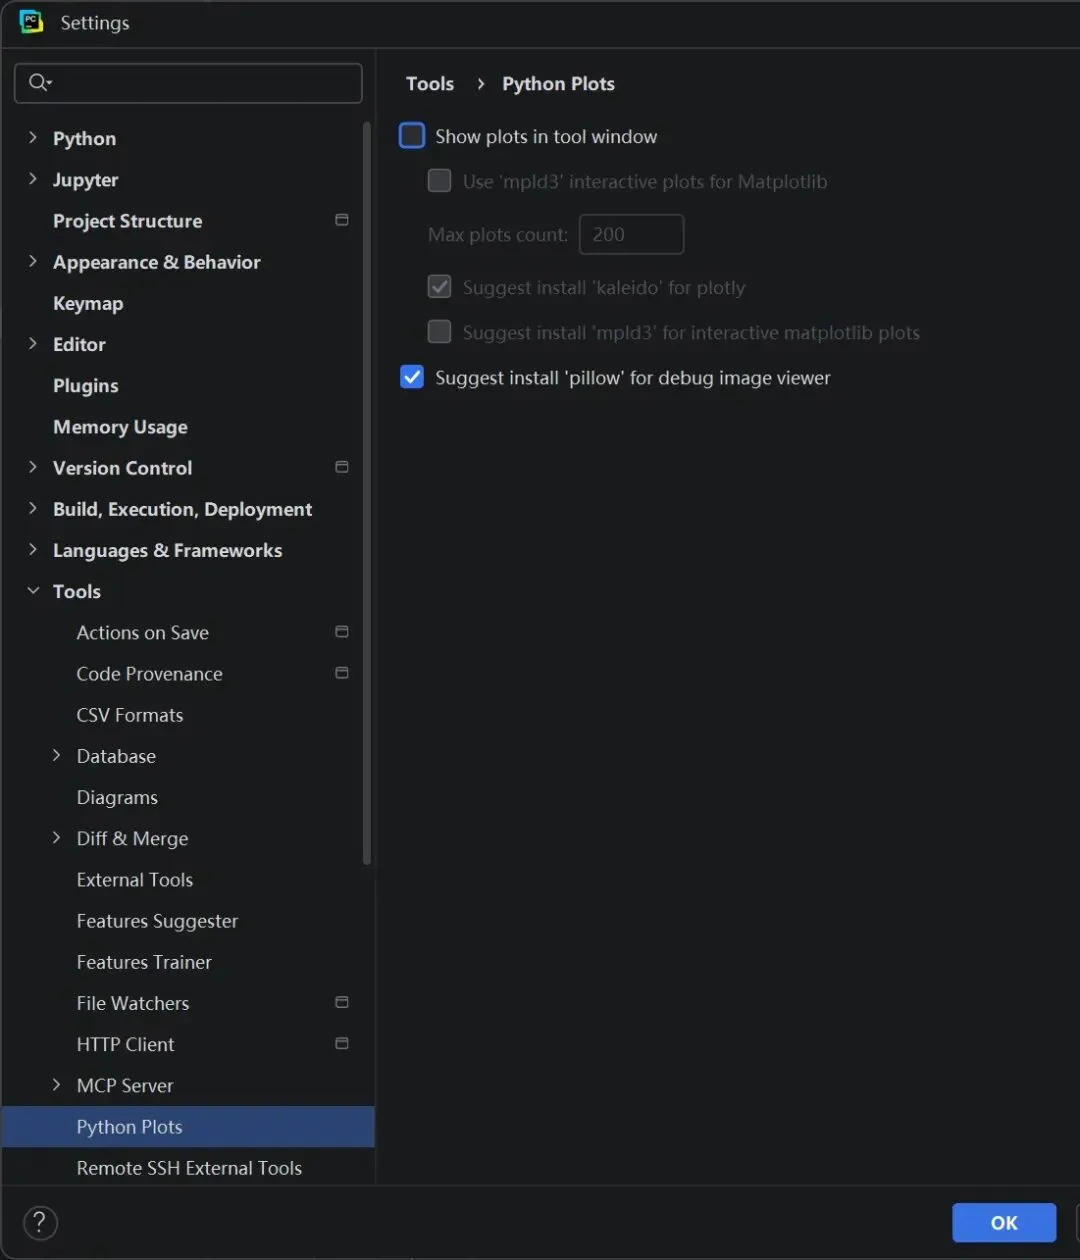The height and width of the screenshot is (1260, 1080).
Task: Collapse the Tools tree node
Action: click(x=33, y=591)
